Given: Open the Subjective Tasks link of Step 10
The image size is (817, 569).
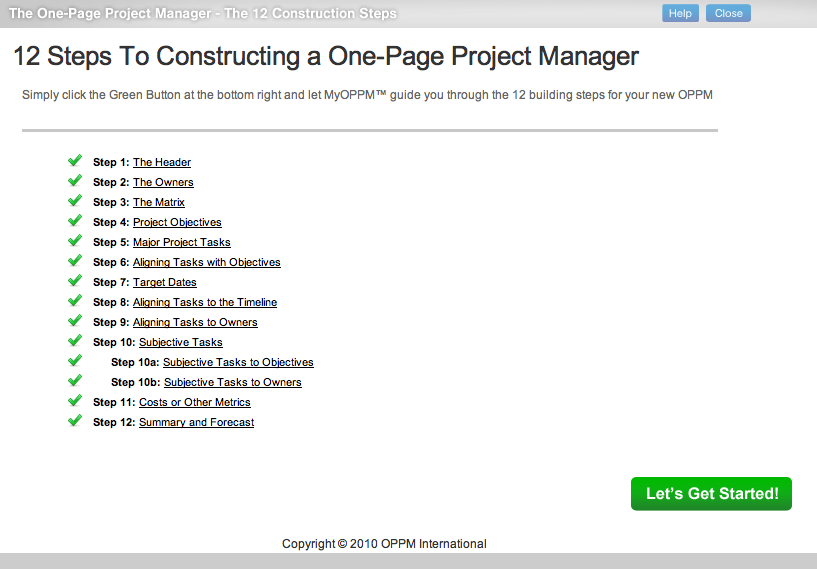Looking at the screenshot, I should coord(181,342).
